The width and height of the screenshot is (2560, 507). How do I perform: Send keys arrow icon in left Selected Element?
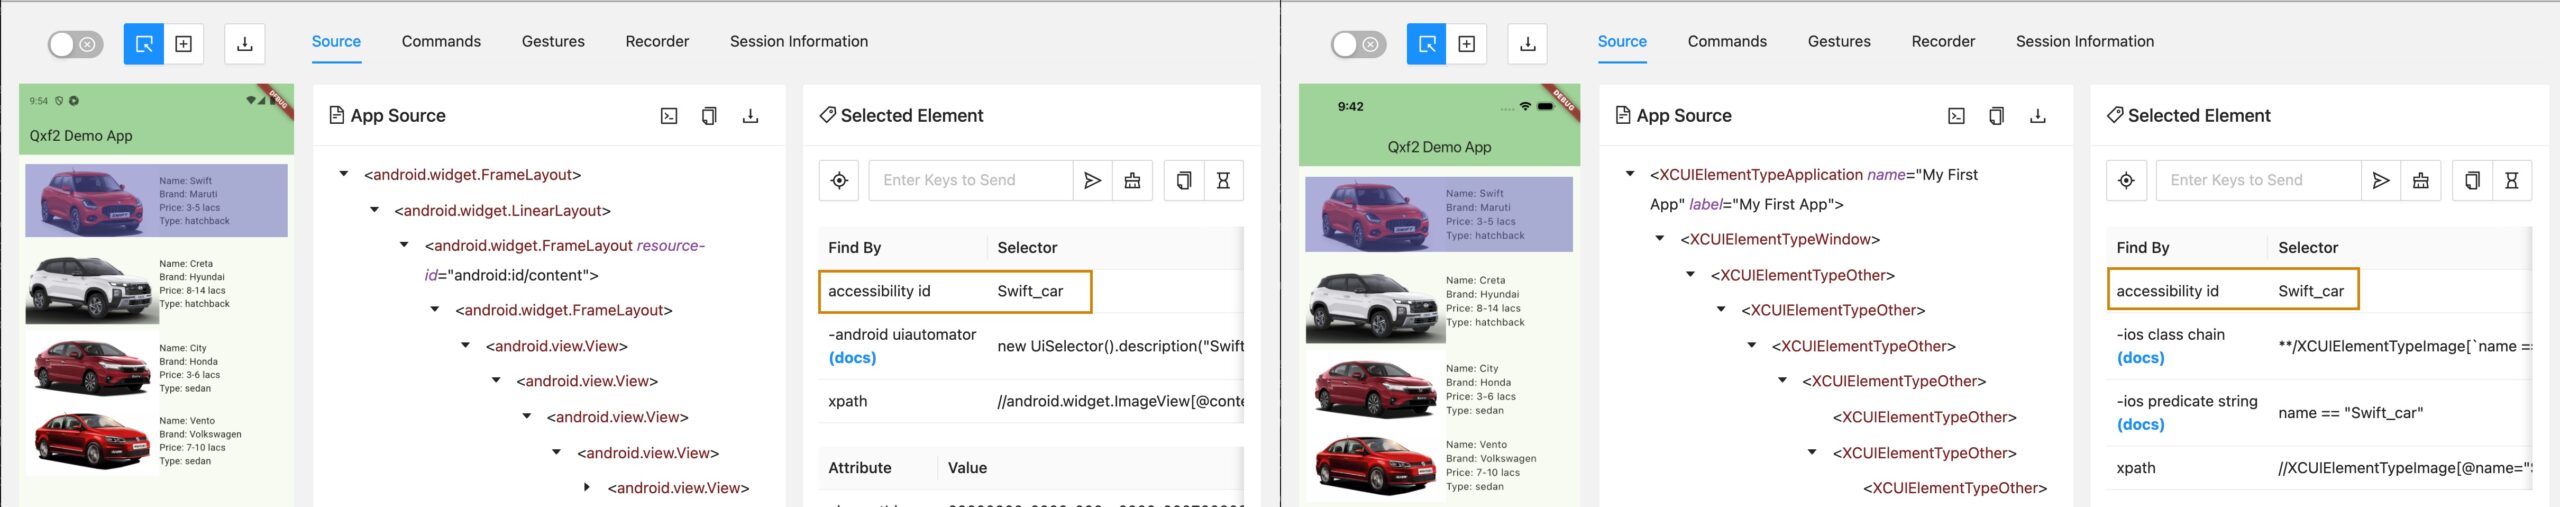click(x=1092, y=181)
